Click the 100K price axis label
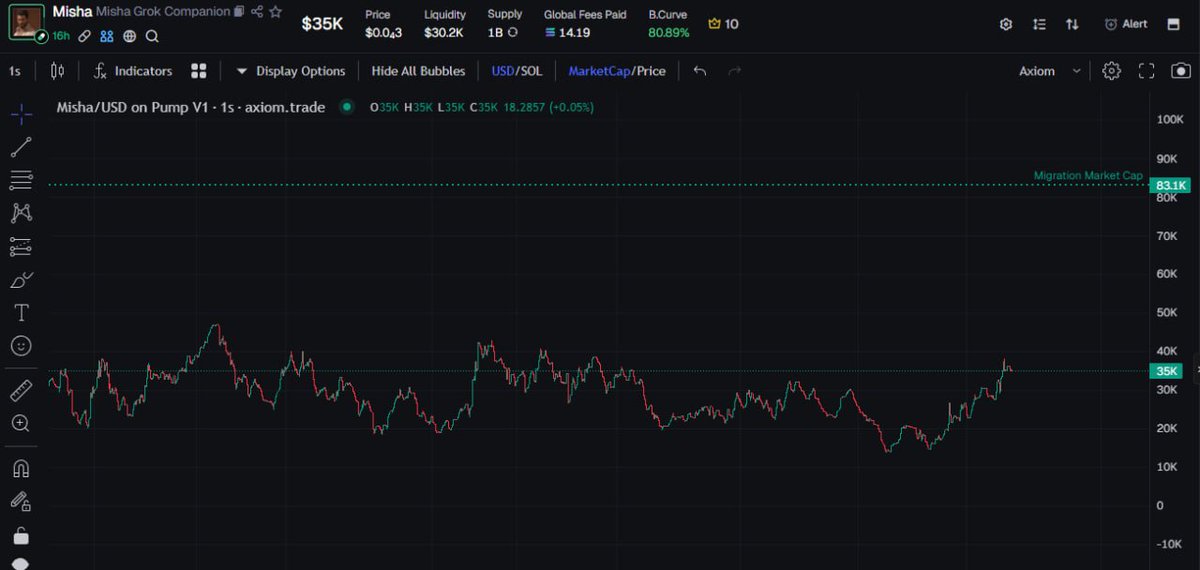 pos(1169,119)
